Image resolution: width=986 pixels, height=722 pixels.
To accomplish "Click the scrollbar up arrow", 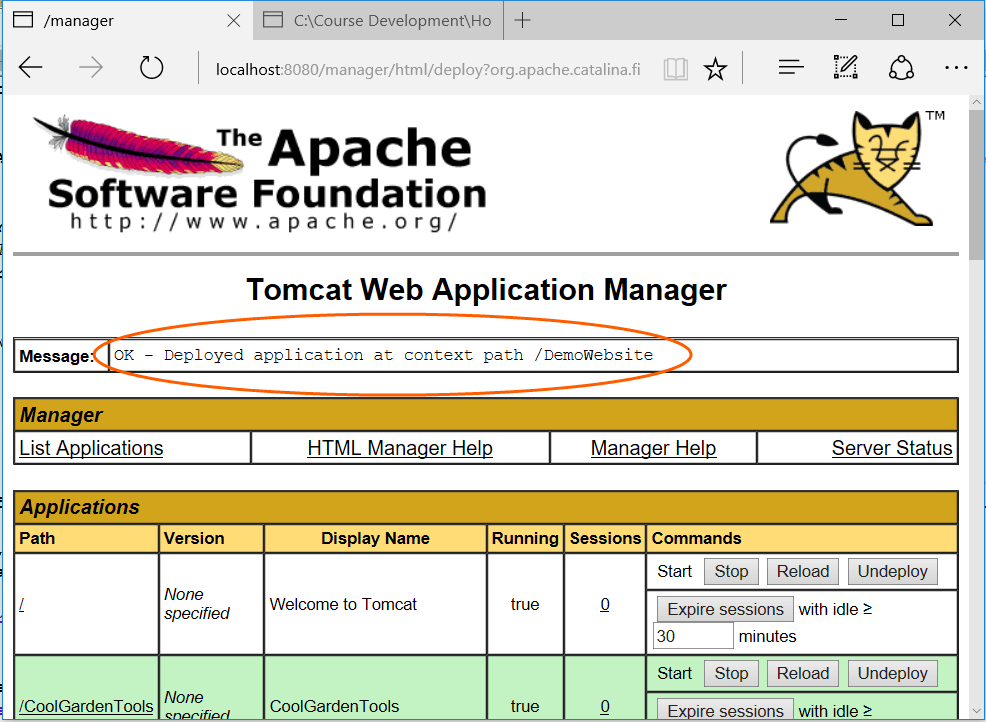I will coord(977,102).
